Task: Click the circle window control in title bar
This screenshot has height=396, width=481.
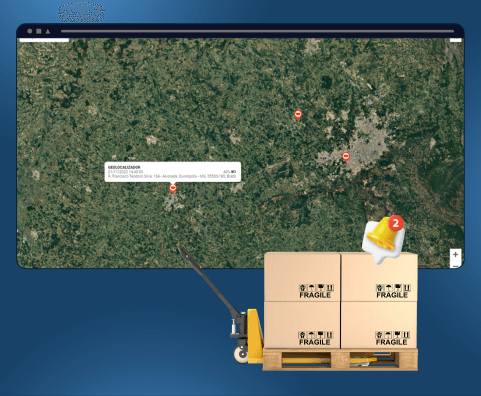Action: coord(30,31)
